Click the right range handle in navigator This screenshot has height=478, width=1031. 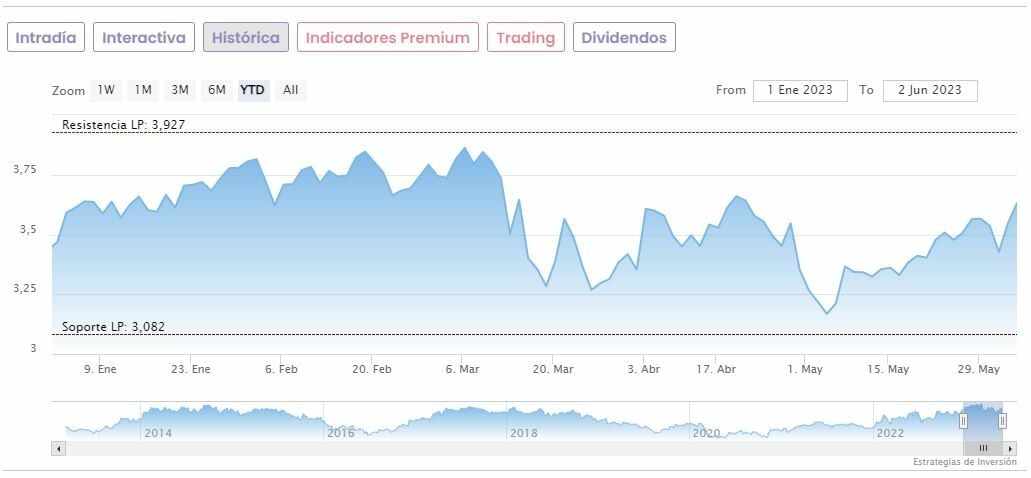point(1002,421)
